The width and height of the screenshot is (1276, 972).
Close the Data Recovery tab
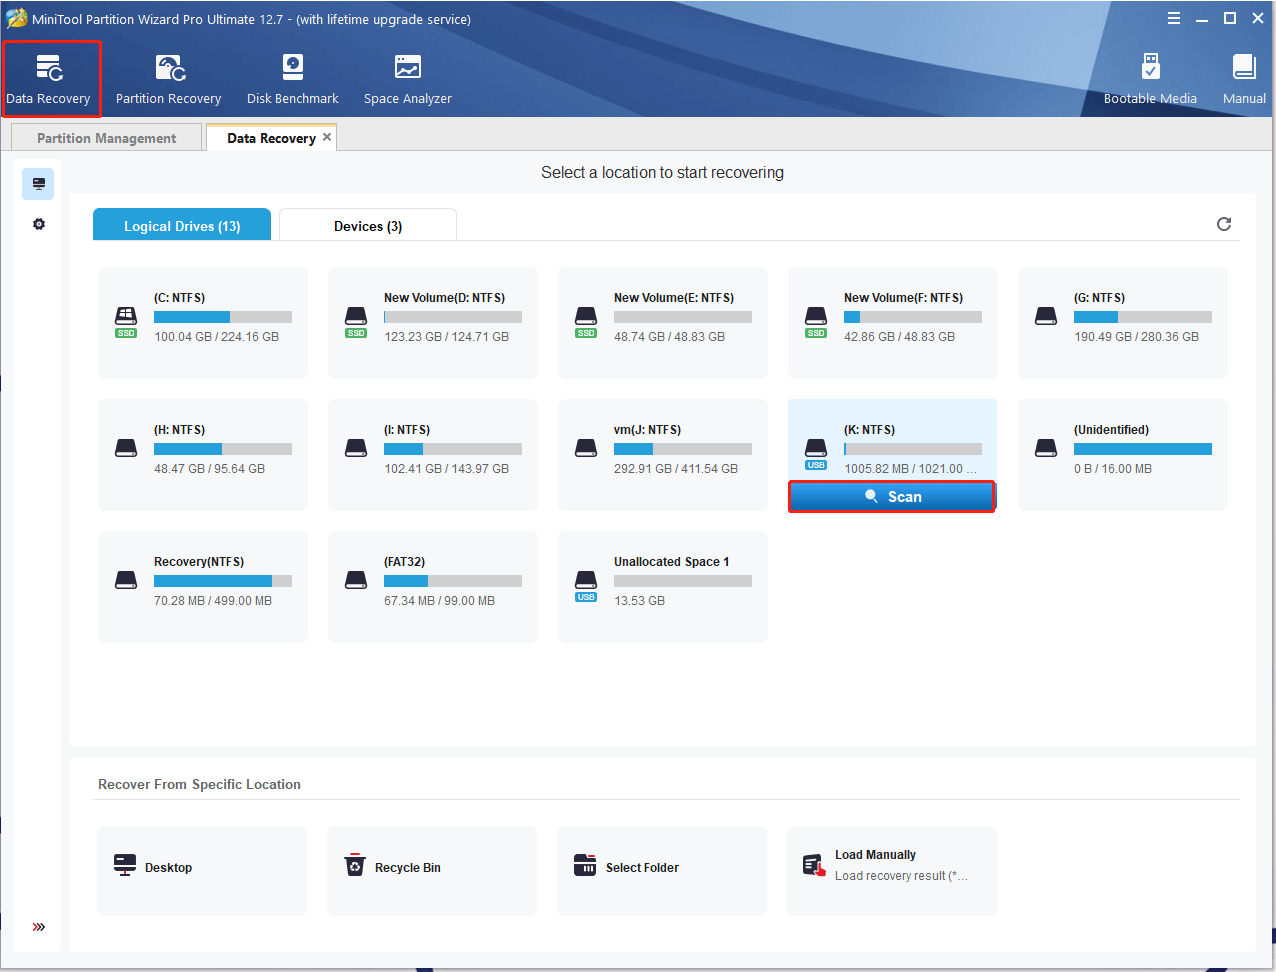(327, 137)
